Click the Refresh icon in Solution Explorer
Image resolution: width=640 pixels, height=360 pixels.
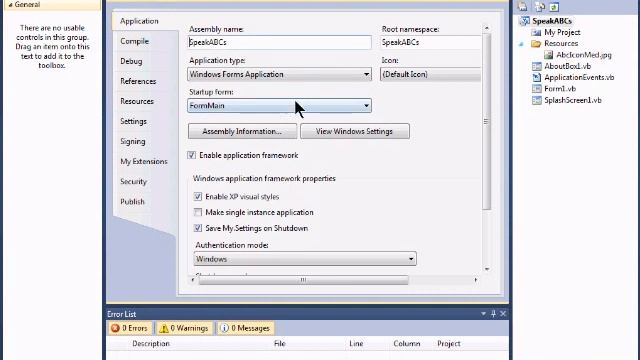coord(554,7)
